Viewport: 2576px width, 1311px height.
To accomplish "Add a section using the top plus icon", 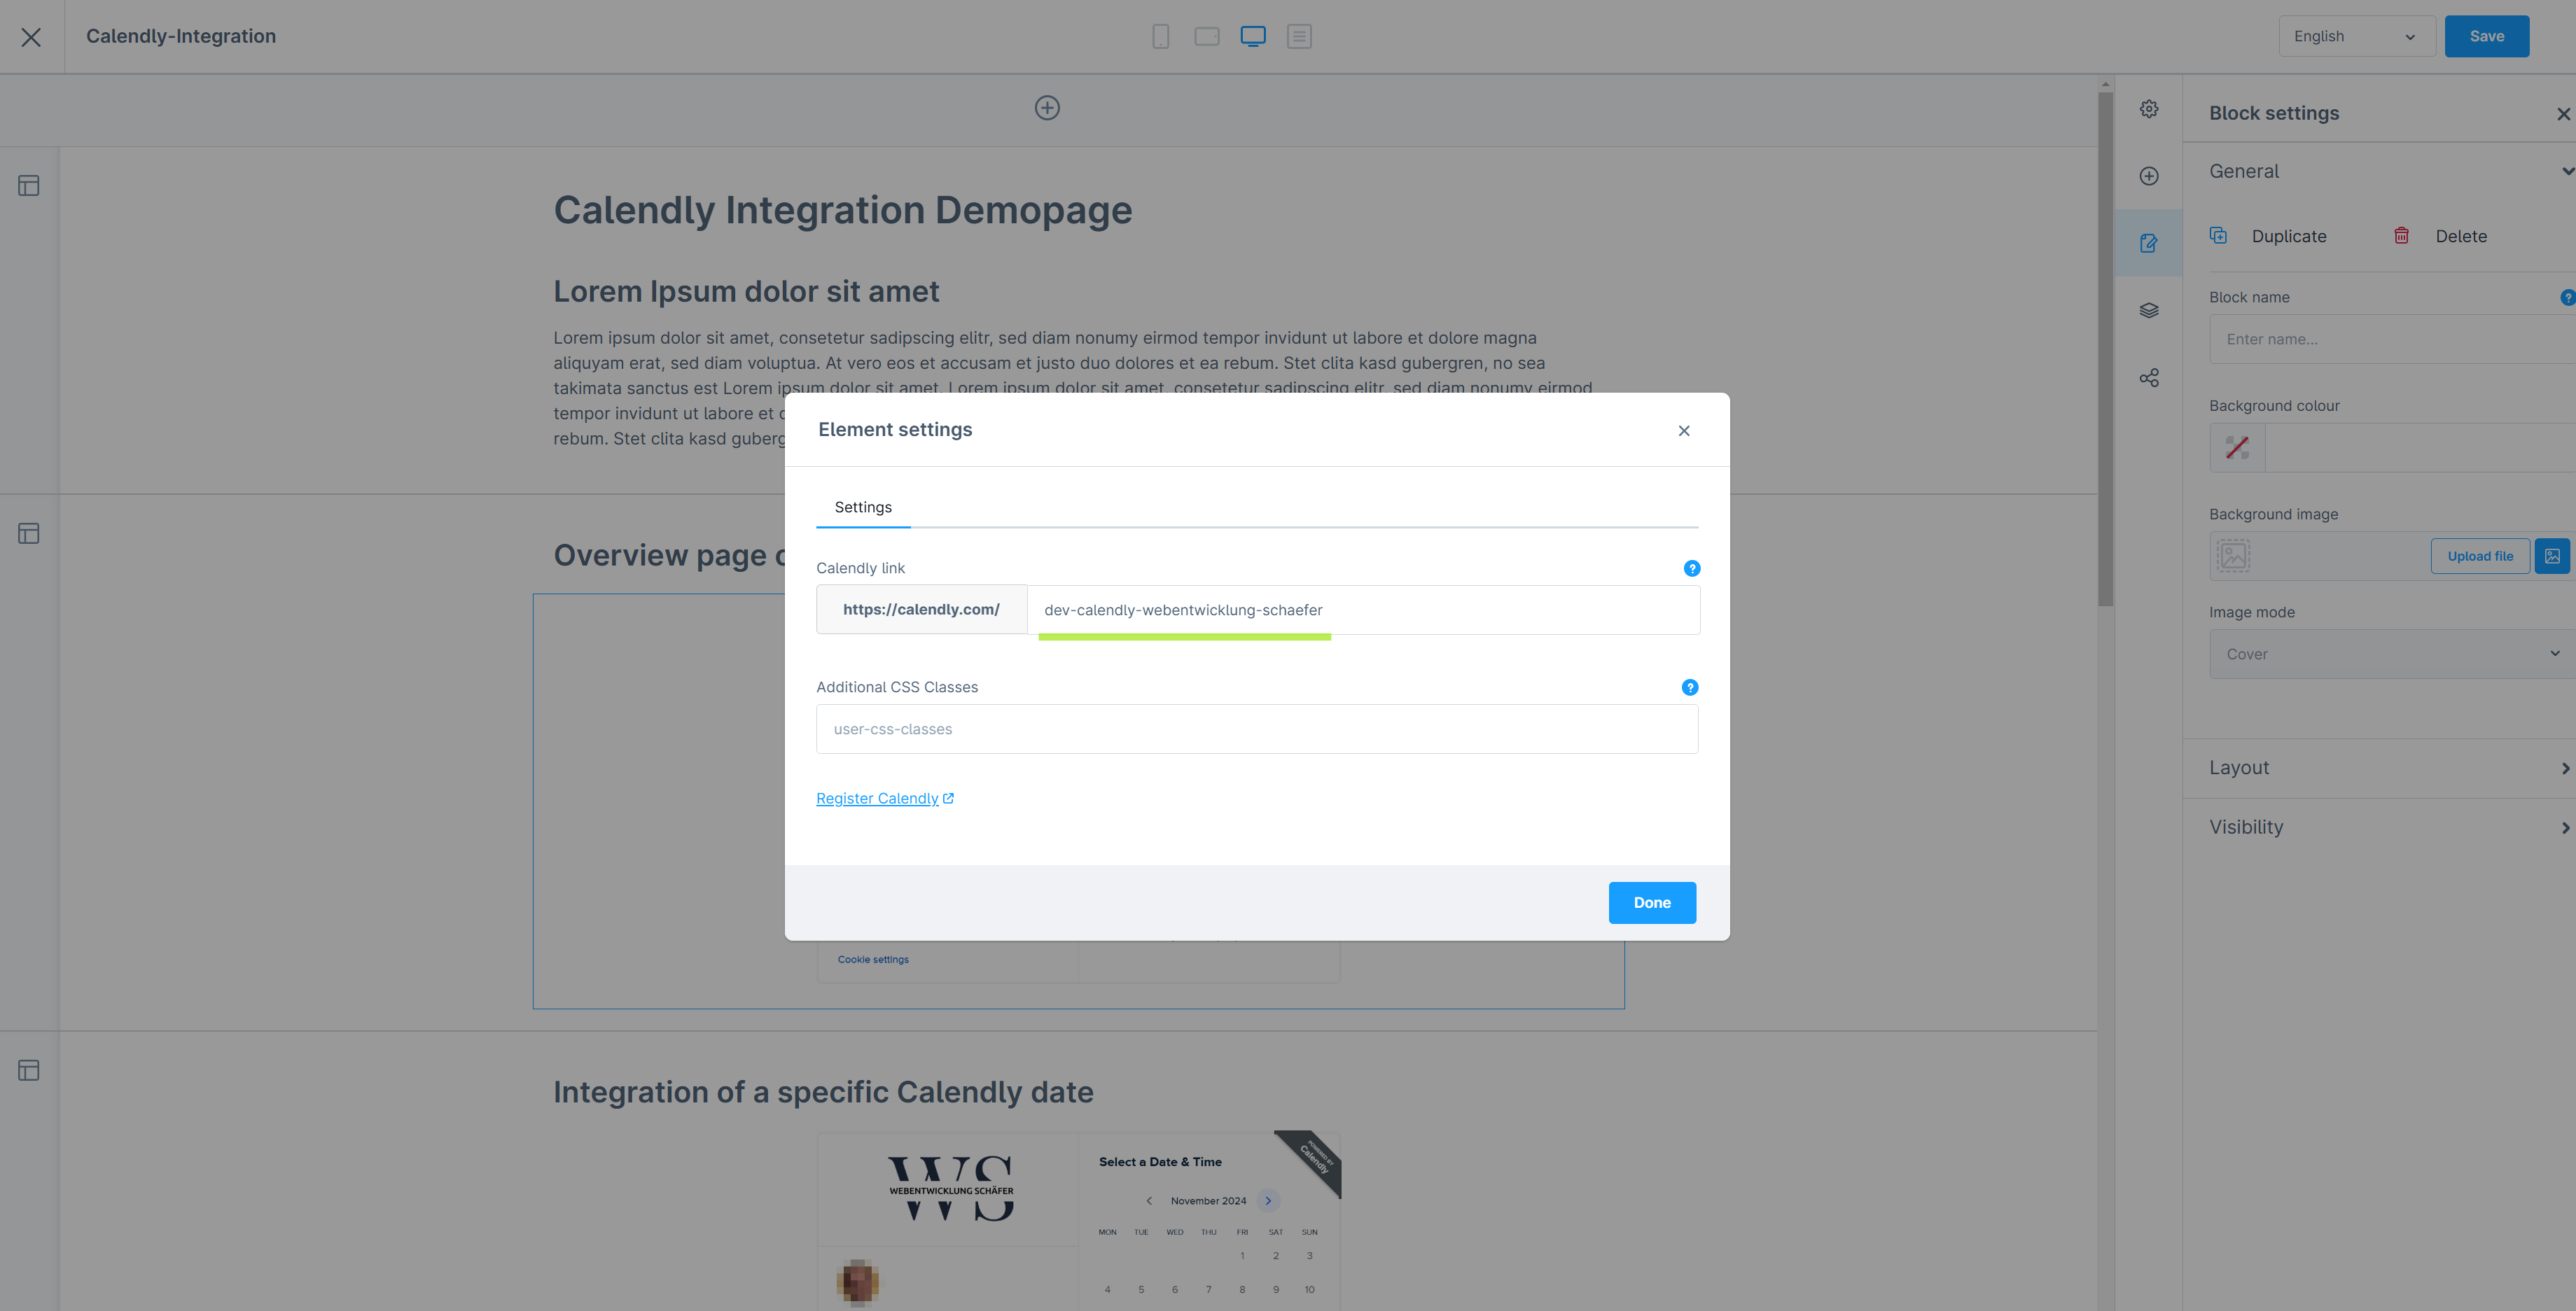I will tap(1047, 108).
